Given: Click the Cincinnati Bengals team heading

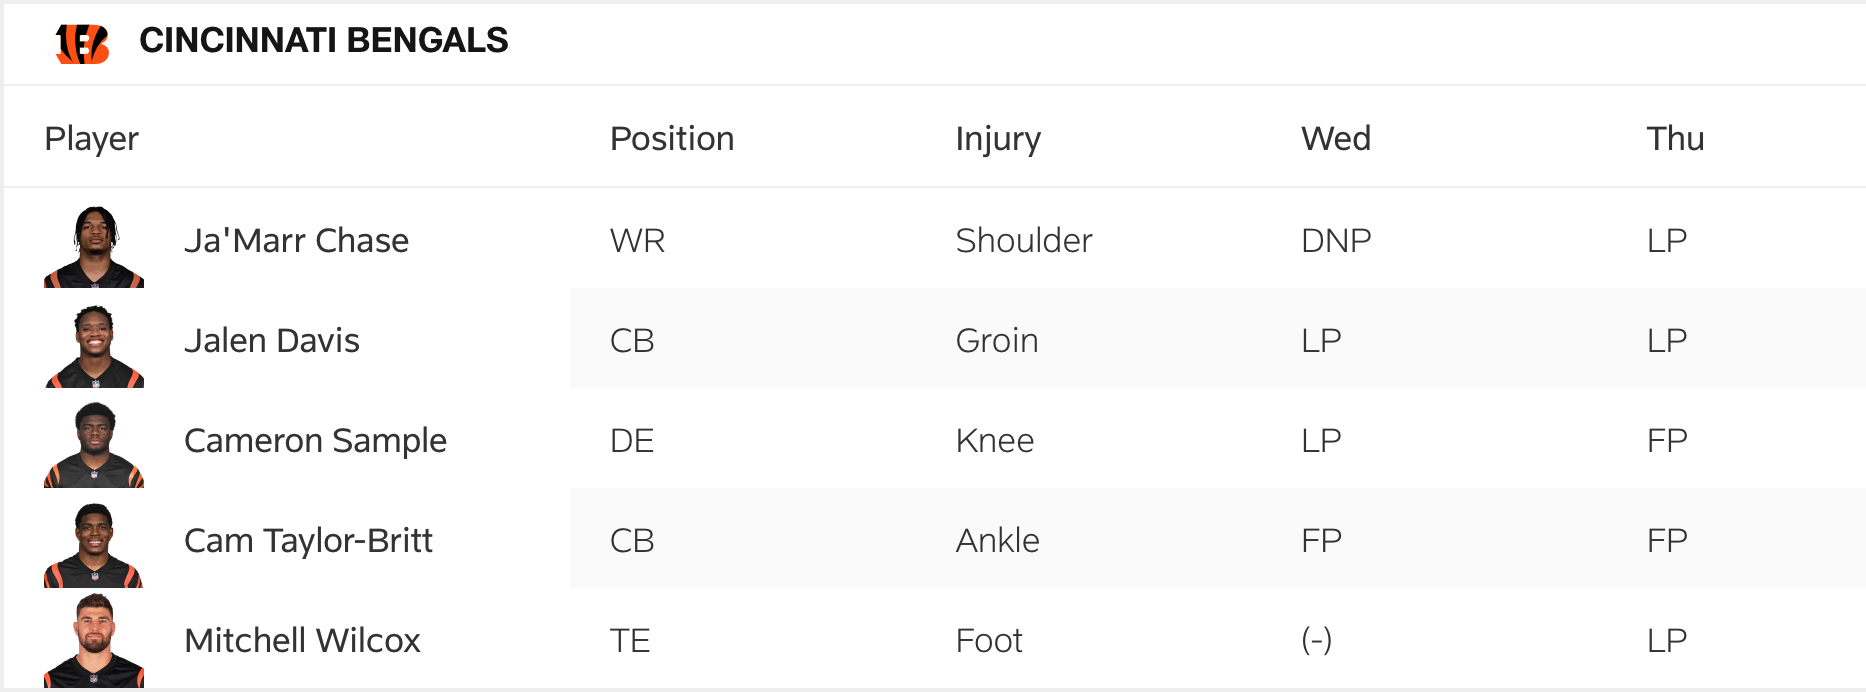Looking at the screenshot, I should click(323, 41).
